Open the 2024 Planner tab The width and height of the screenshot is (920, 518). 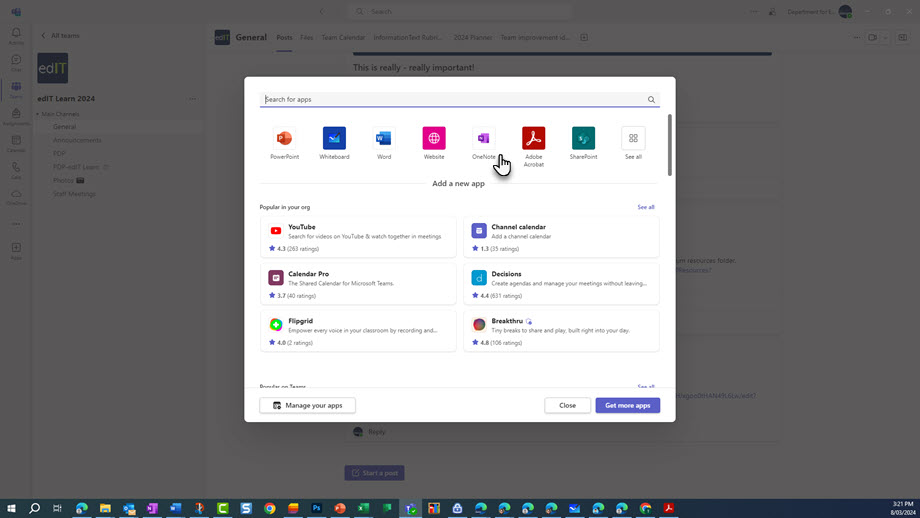coord(472,38)
